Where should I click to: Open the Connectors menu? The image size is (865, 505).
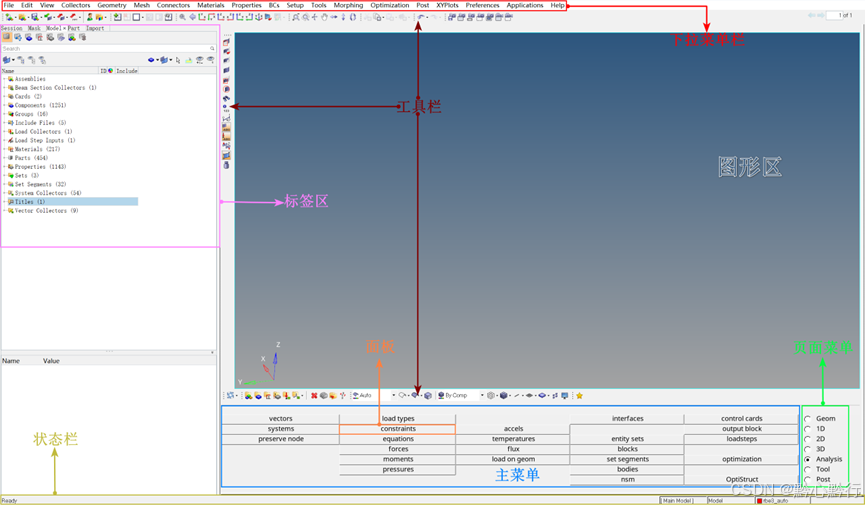(173, 5)
